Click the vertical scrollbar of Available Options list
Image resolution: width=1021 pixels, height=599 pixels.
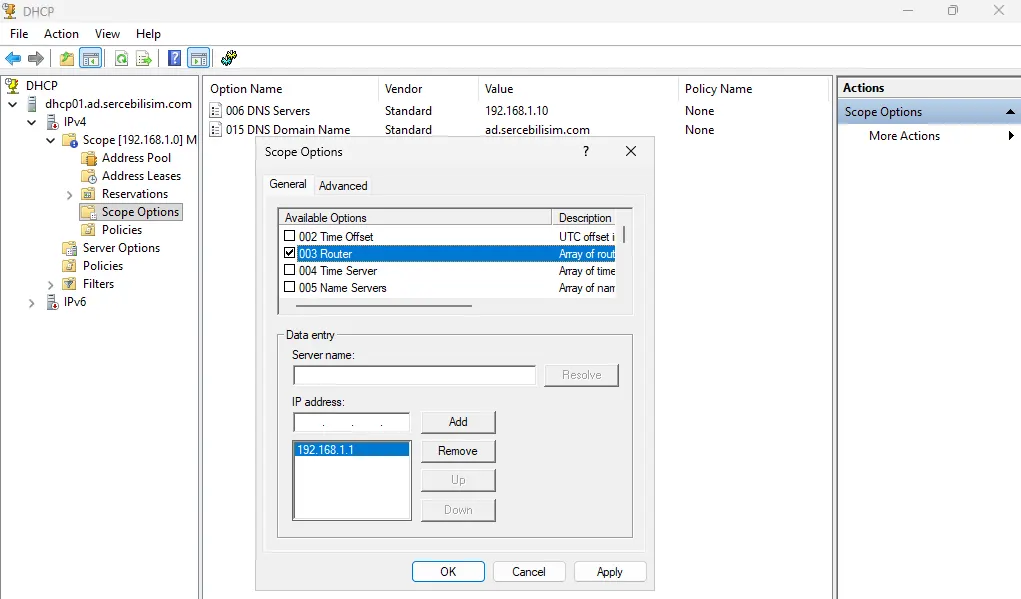point(624,234)
